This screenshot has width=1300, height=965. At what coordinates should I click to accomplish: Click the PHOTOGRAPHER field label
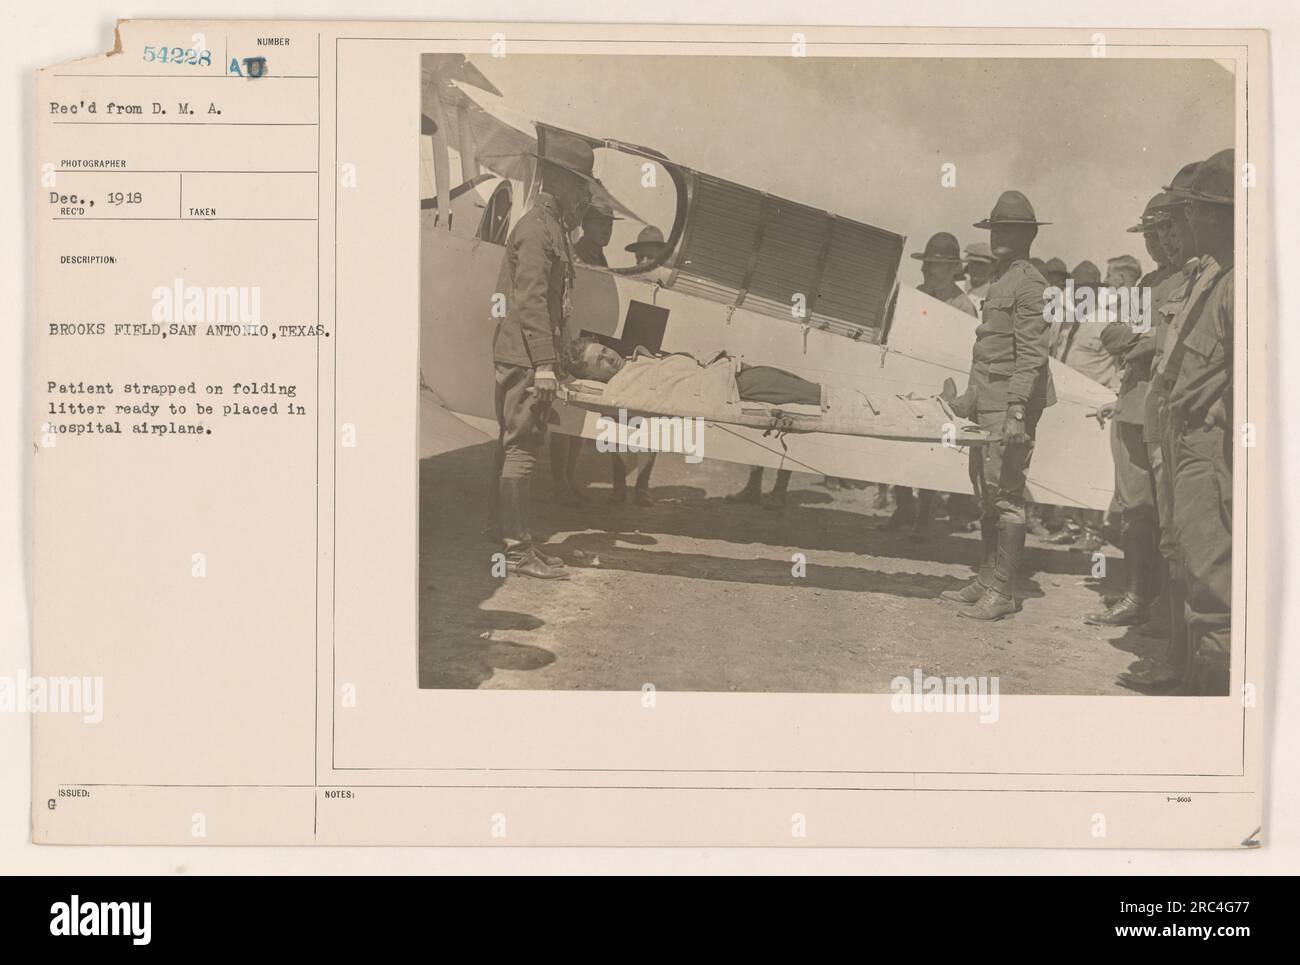coord(93,162)
